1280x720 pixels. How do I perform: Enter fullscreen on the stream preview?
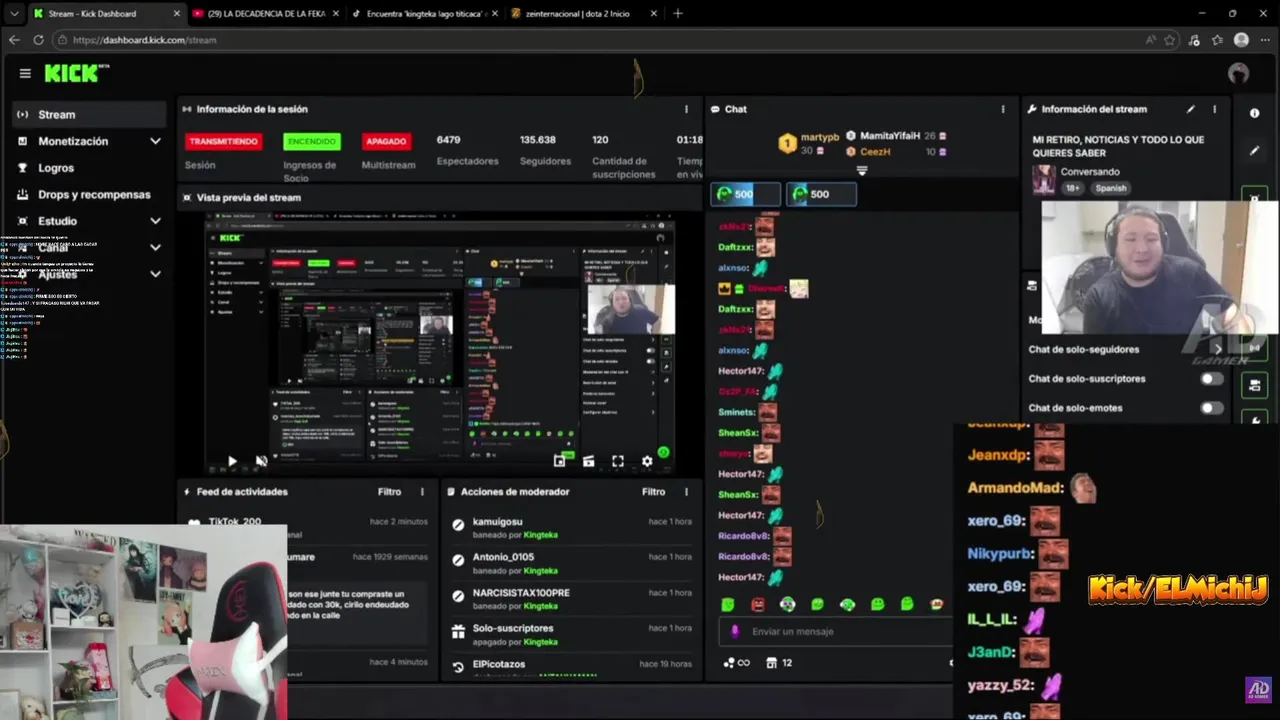point(618,461)
